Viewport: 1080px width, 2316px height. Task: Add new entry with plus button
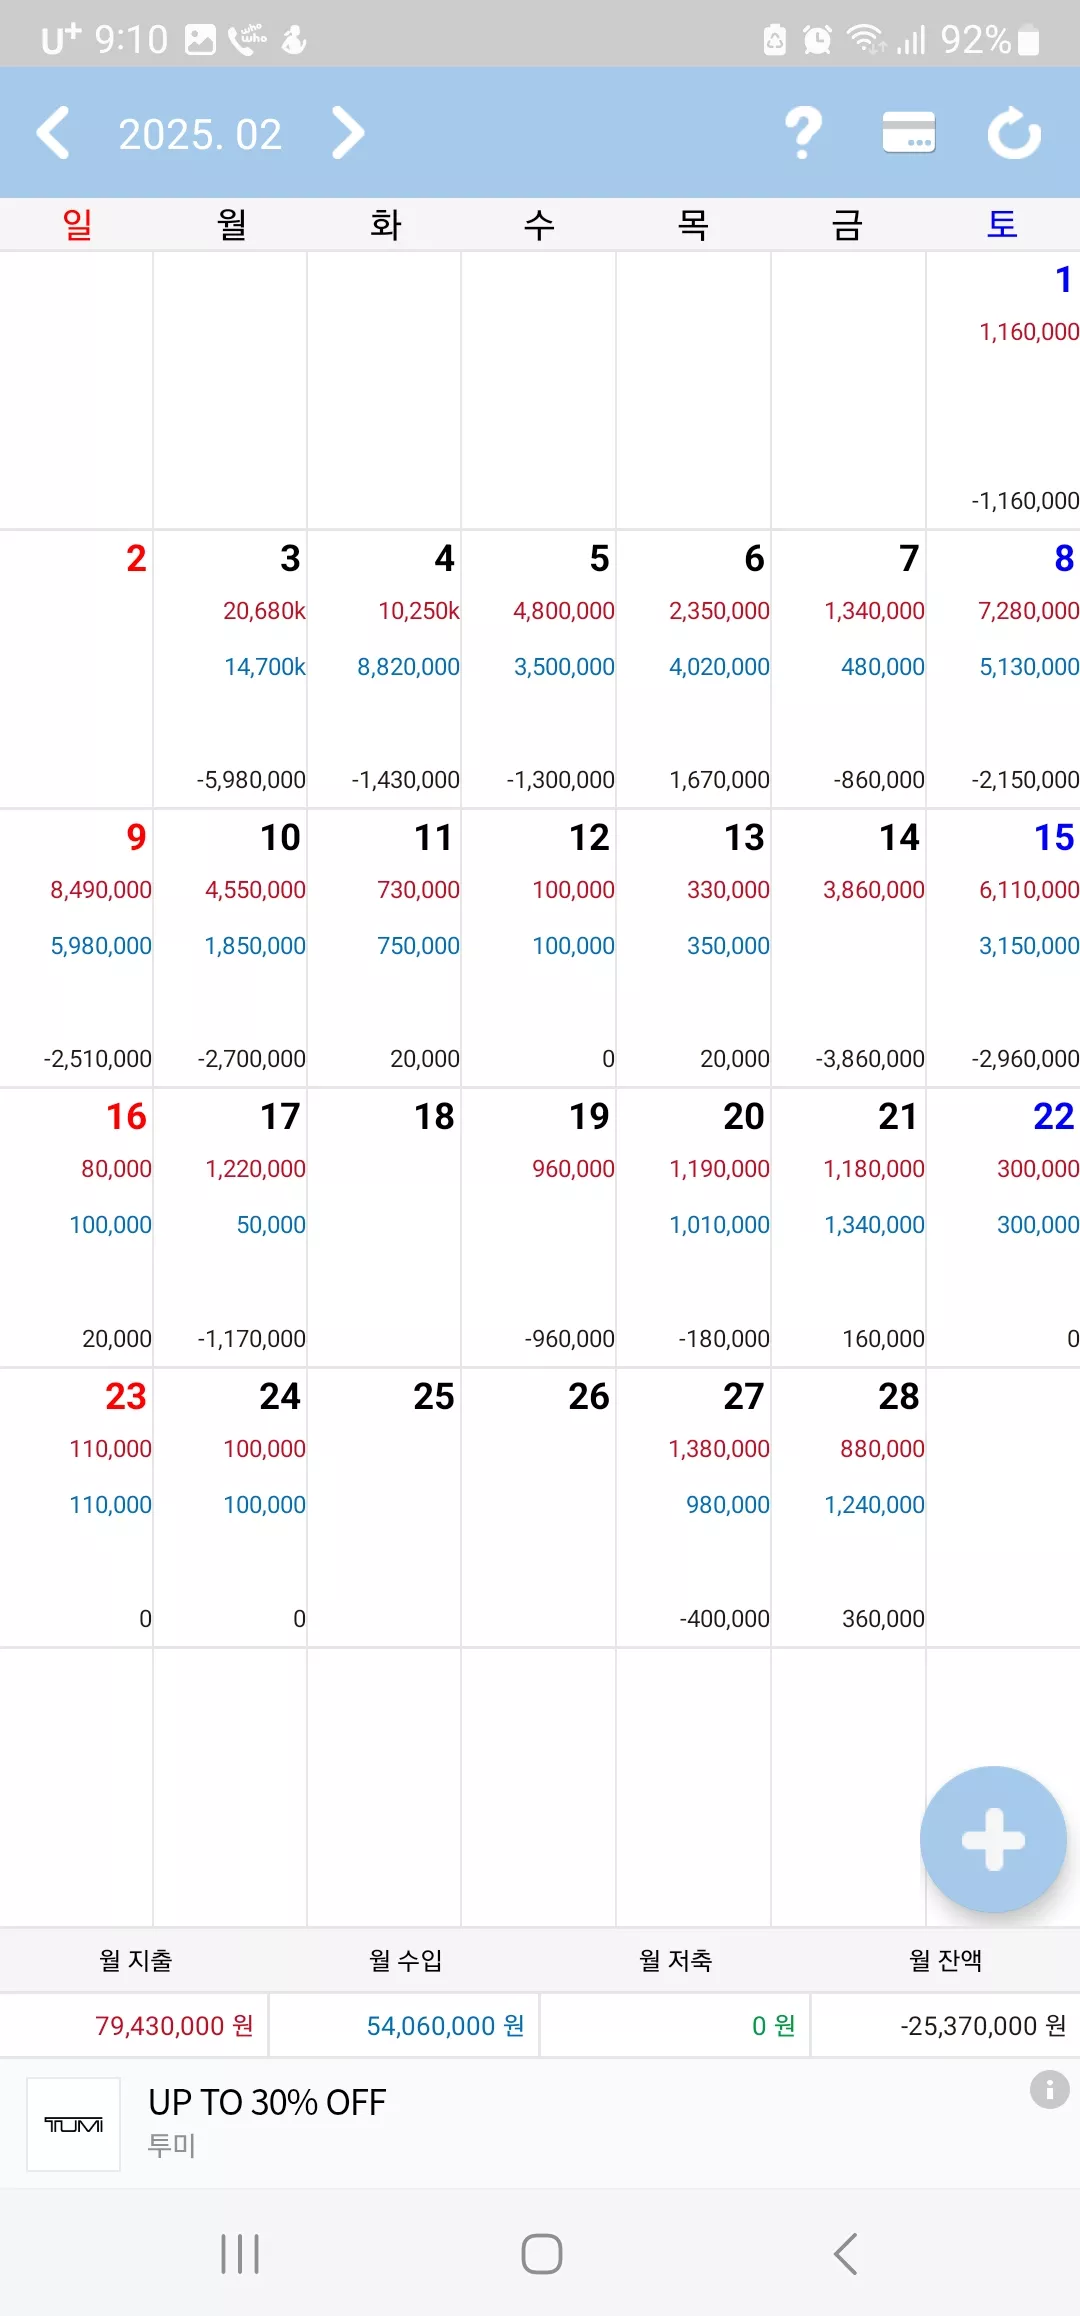[x=993, y=1839]
